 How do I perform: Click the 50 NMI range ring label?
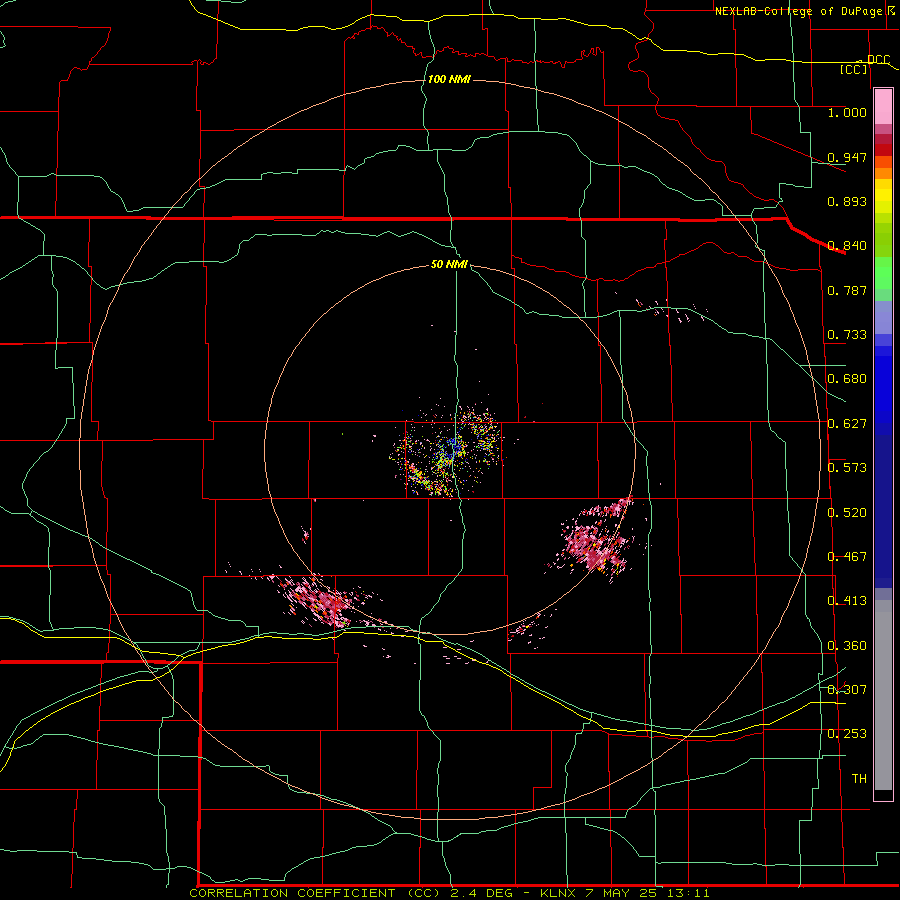click(x=449, y=264)
